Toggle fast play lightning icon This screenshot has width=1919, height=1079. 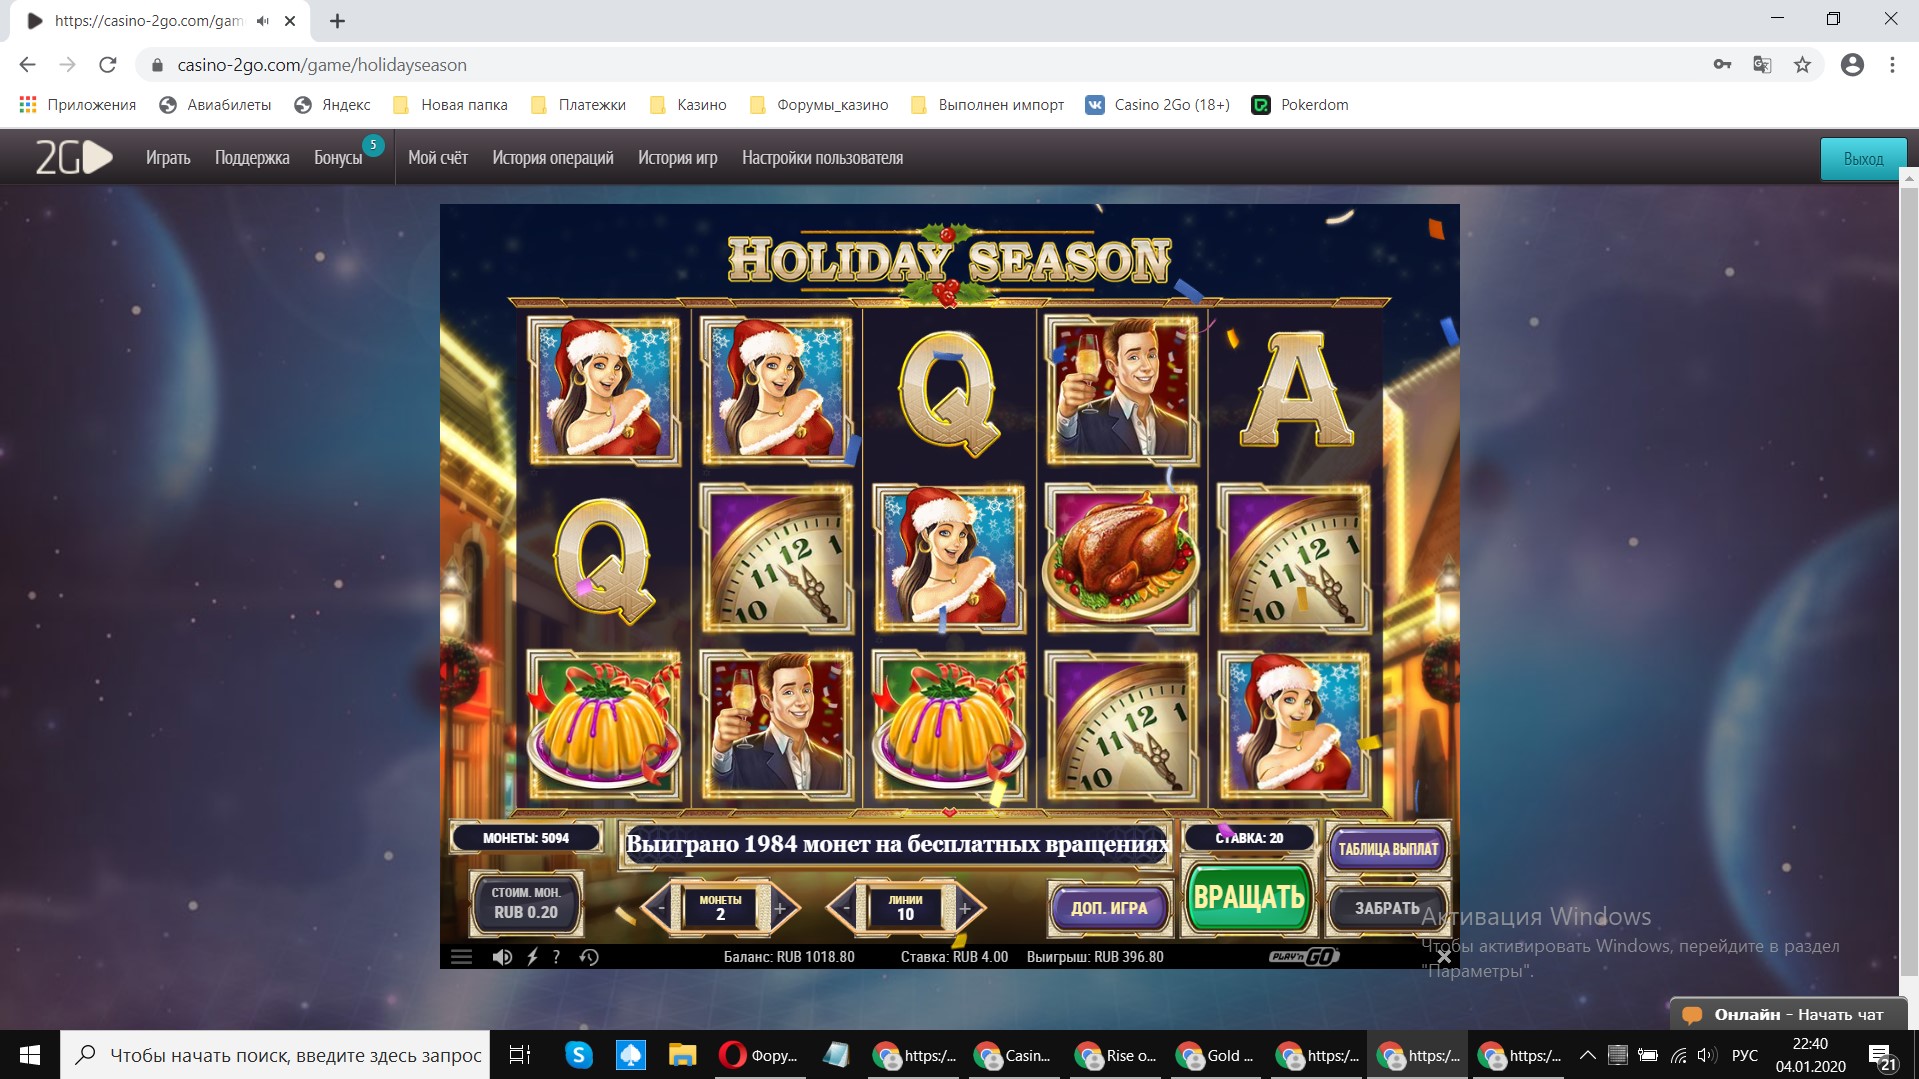pos(532,957)
